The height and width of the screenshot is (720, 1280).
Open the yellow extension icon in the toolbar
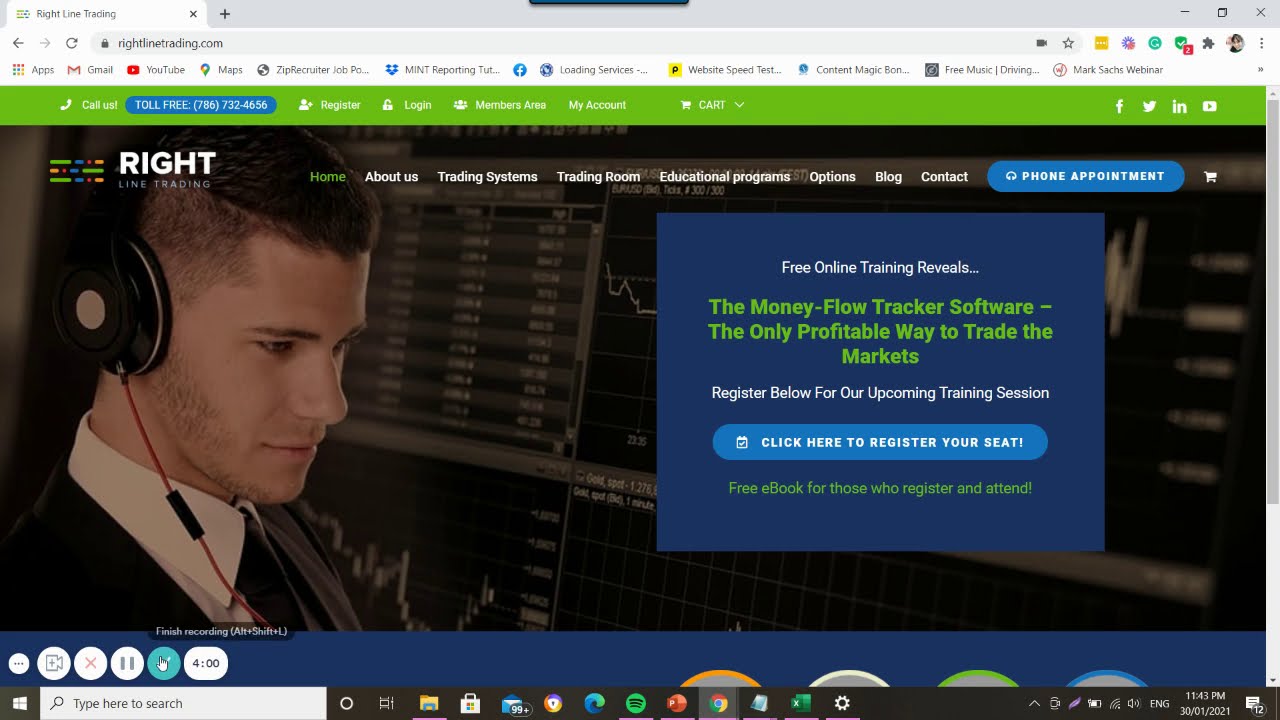(1101, 43)
